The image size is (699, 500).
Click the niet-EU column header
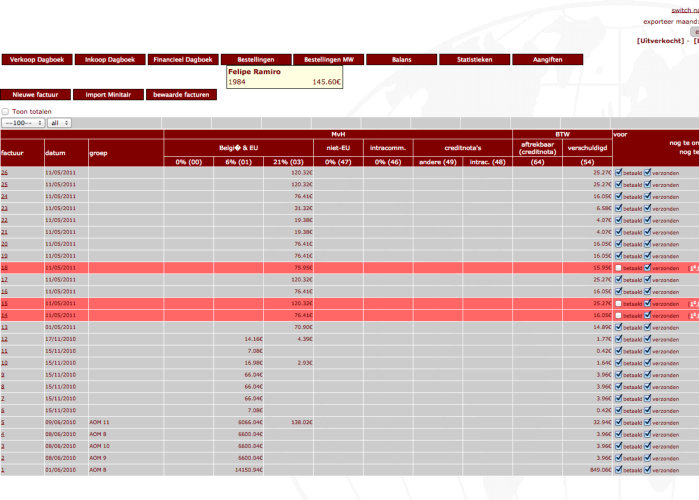pyautogui.click(x=338, y=148)
